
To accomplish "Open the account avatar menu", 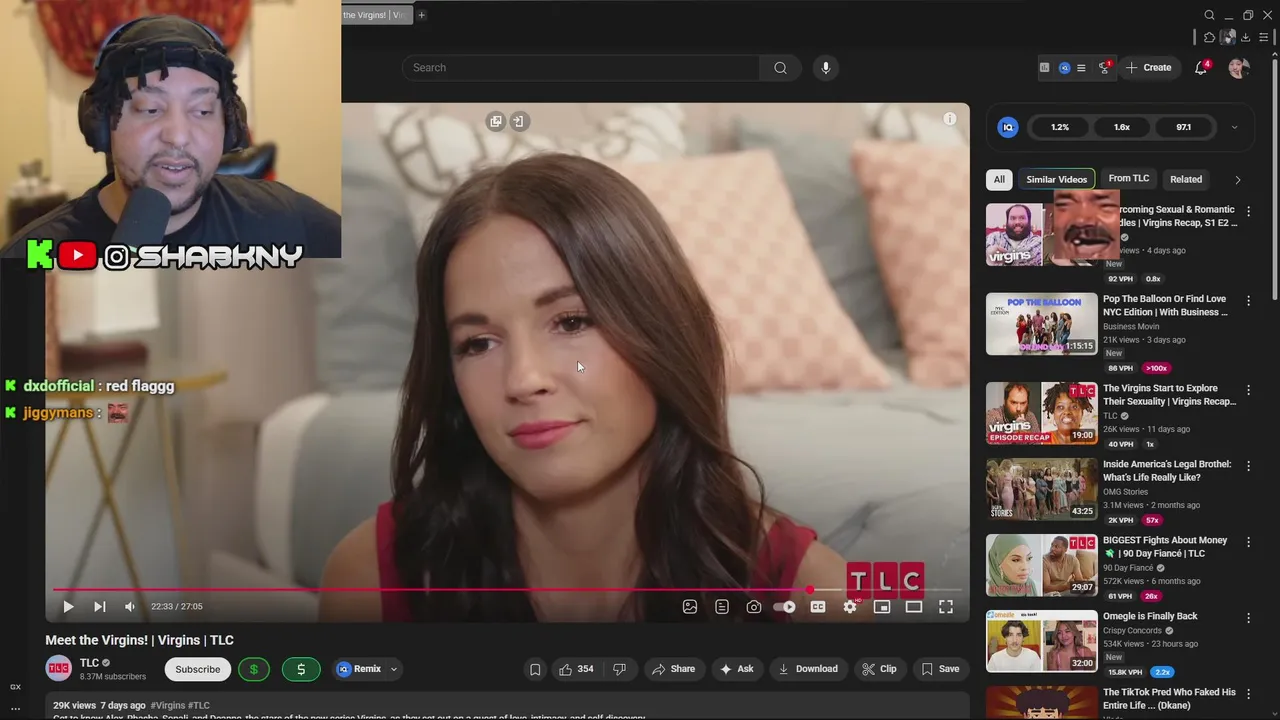I will pyautogui.click(x=1239, y=68).
